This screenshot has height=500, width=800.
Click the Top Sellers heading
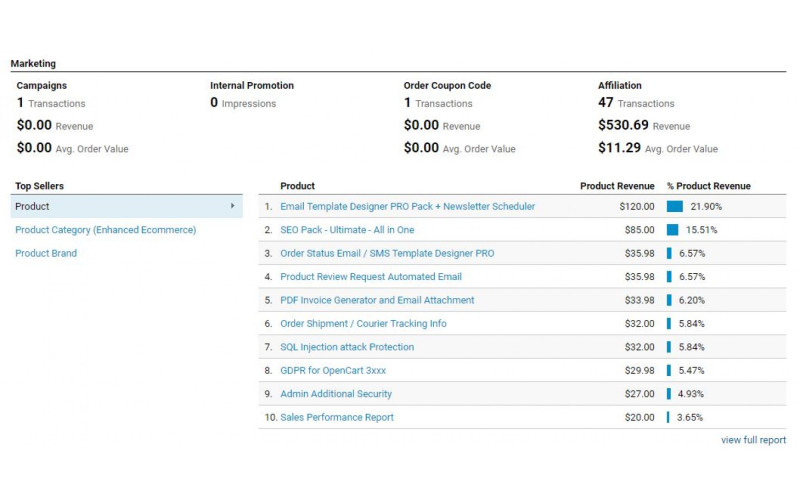pyautogui.click(x=39, y=186)
